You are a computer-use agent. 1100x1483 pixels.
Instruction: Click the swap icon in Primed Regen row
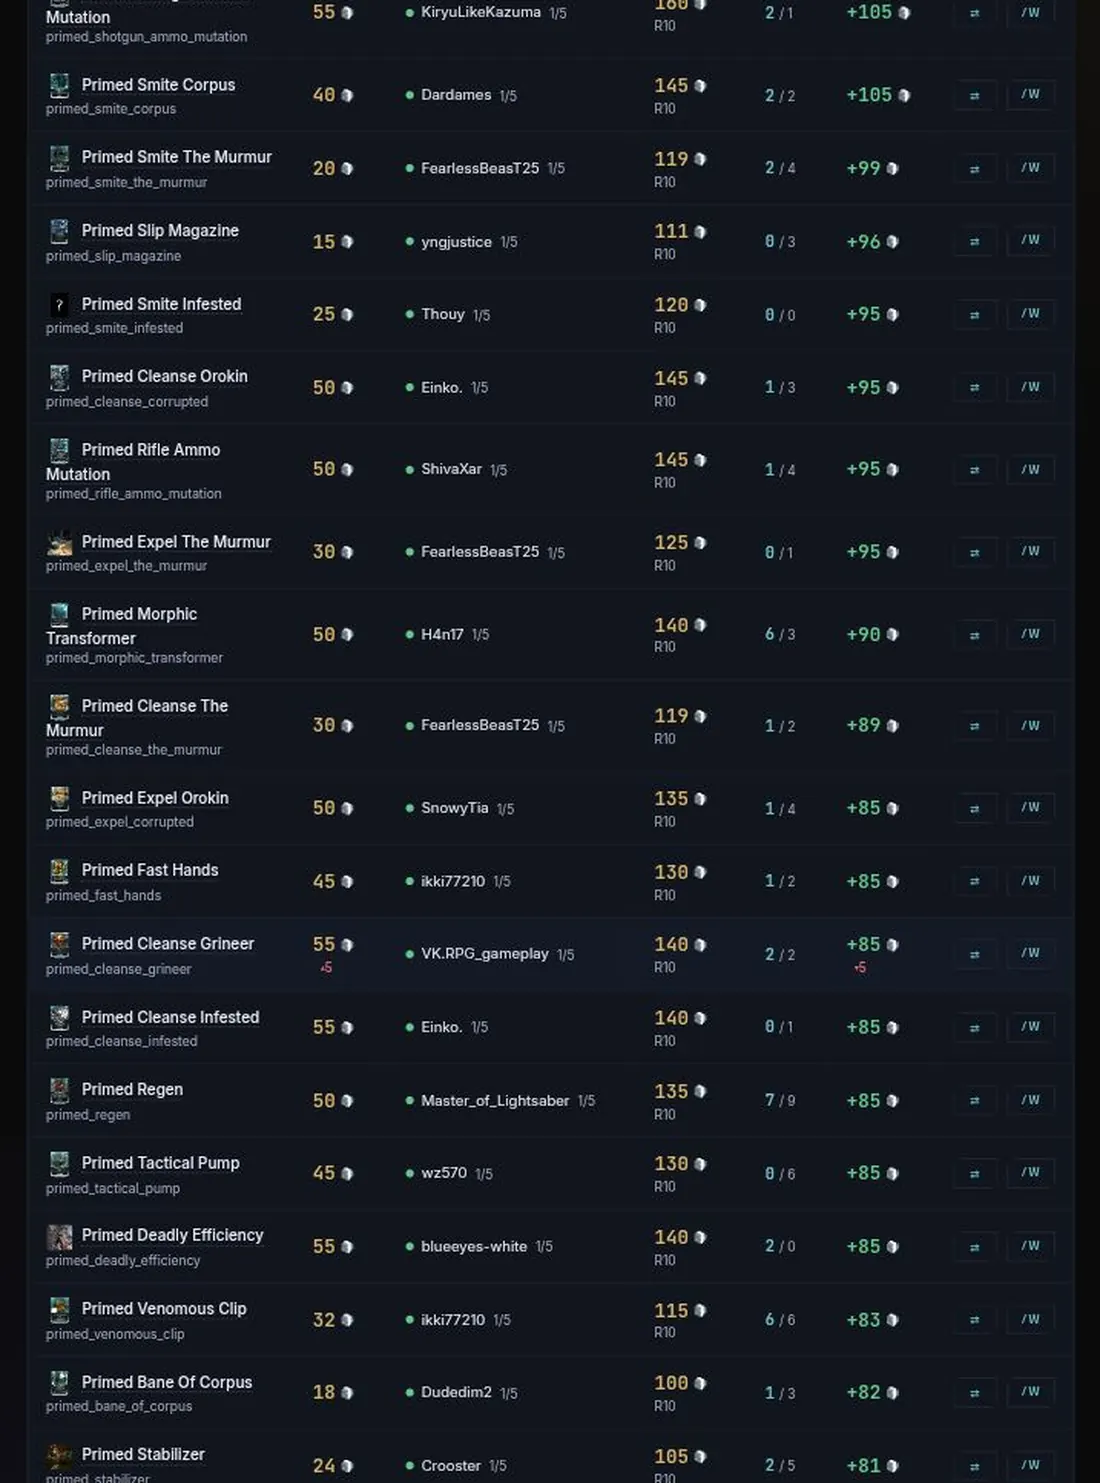(974, 1100)
